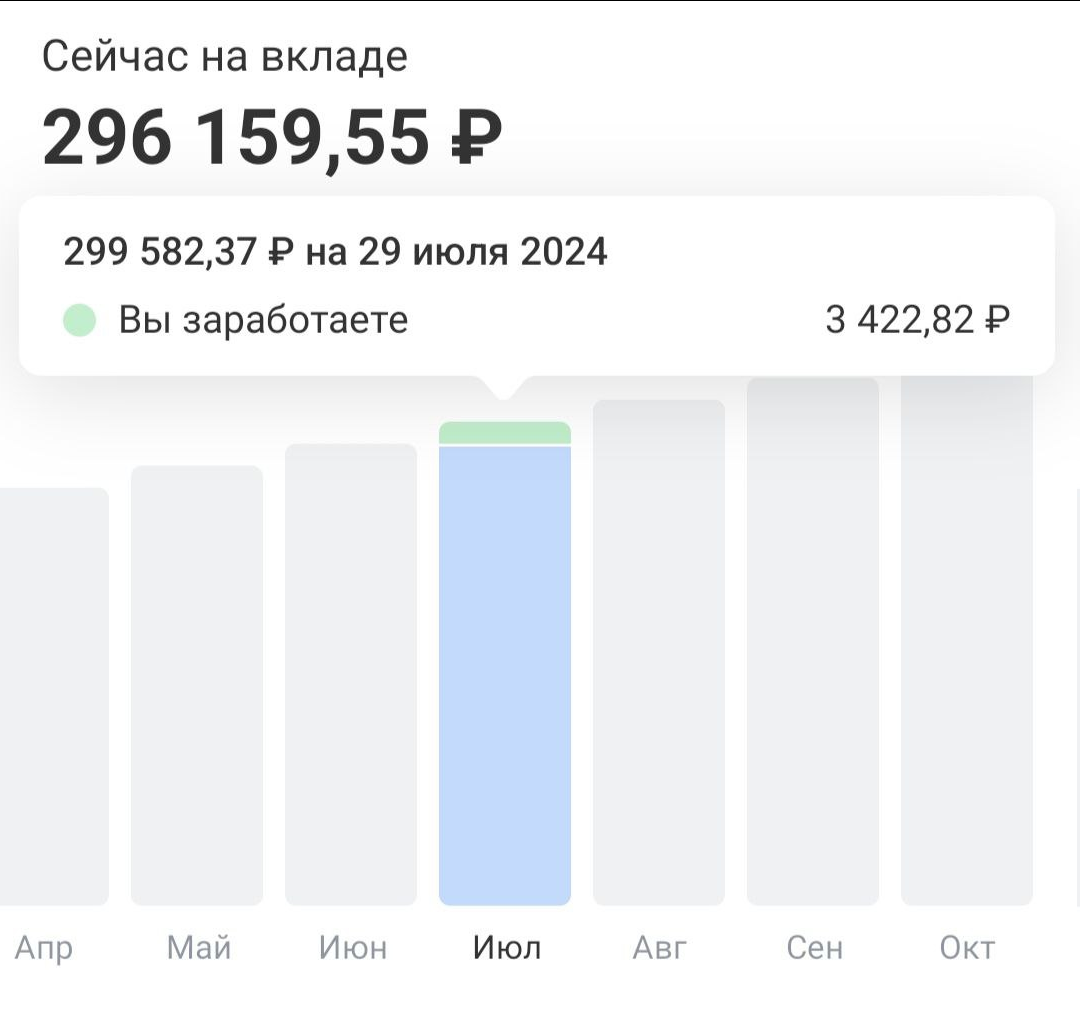
Task: Click the current balance '296 159,55 ₽'
Action: pos(271,138)
